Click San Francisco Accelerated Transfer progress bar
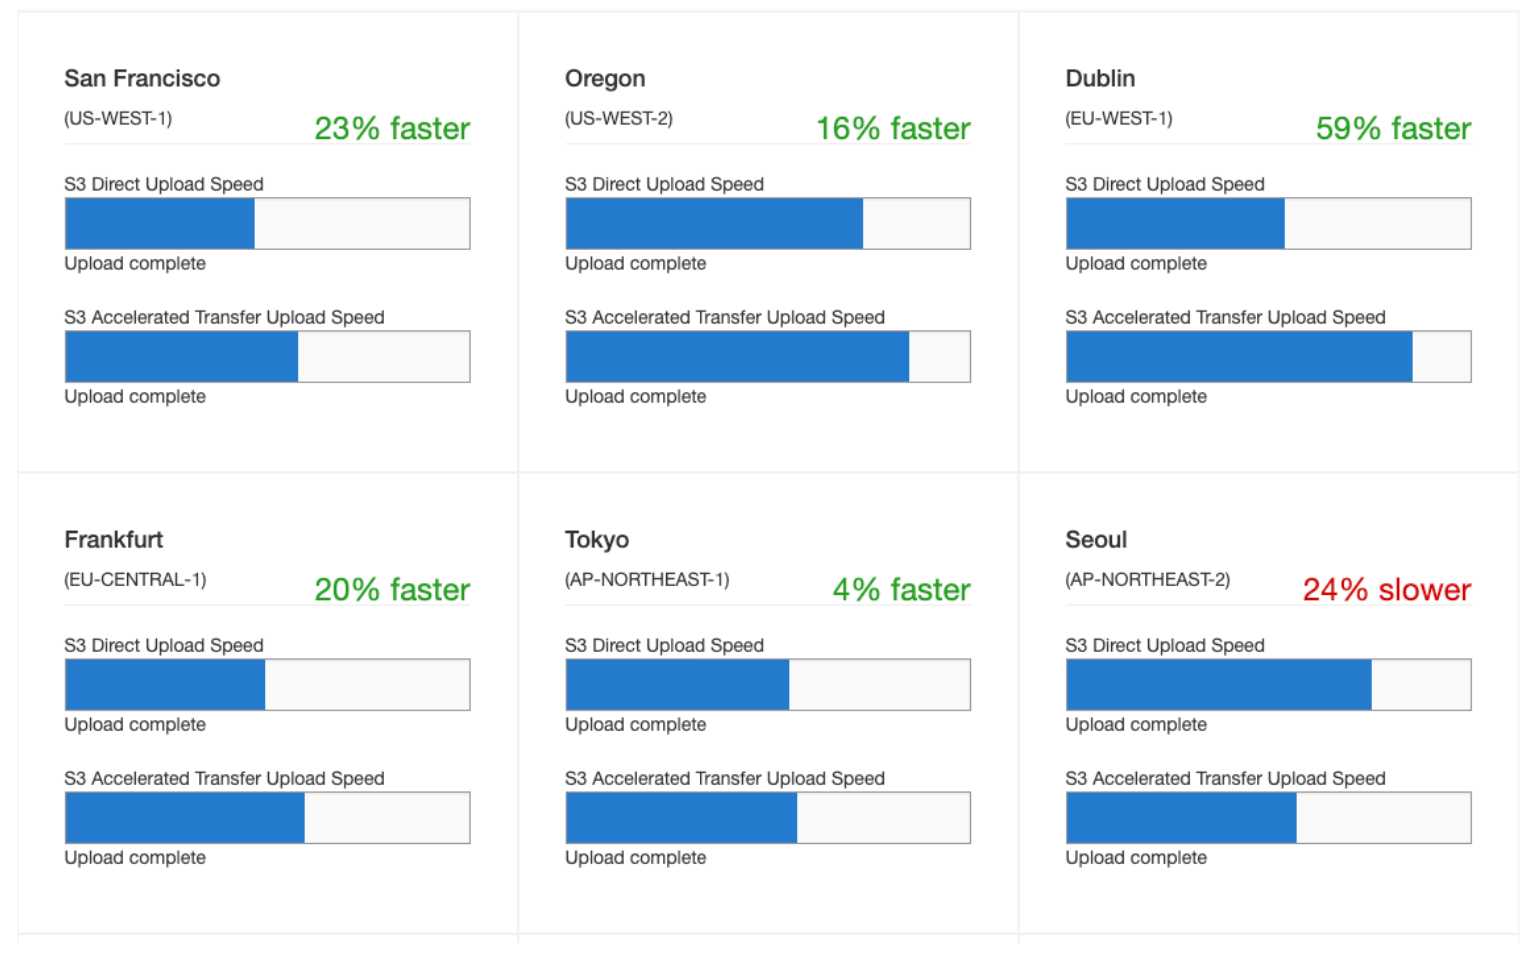Image resolution: width=1536 pixels, height=954 pixels. 267,356
